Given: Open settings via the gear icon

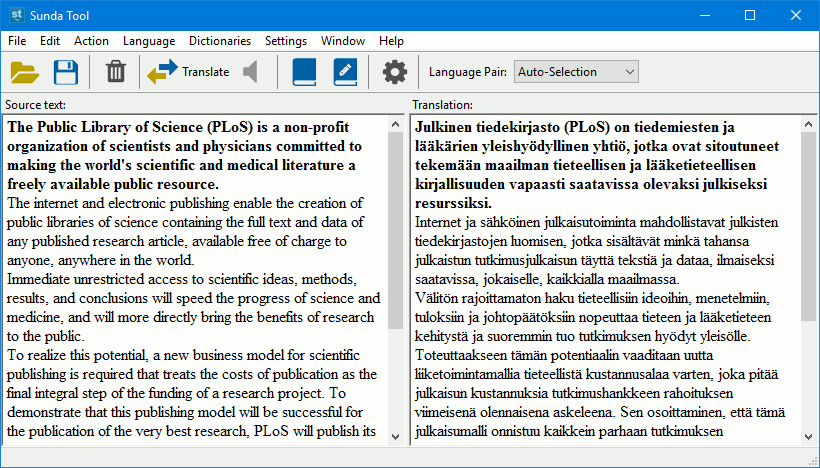Looking at the screenshot, I should click(x=394, y=72).
